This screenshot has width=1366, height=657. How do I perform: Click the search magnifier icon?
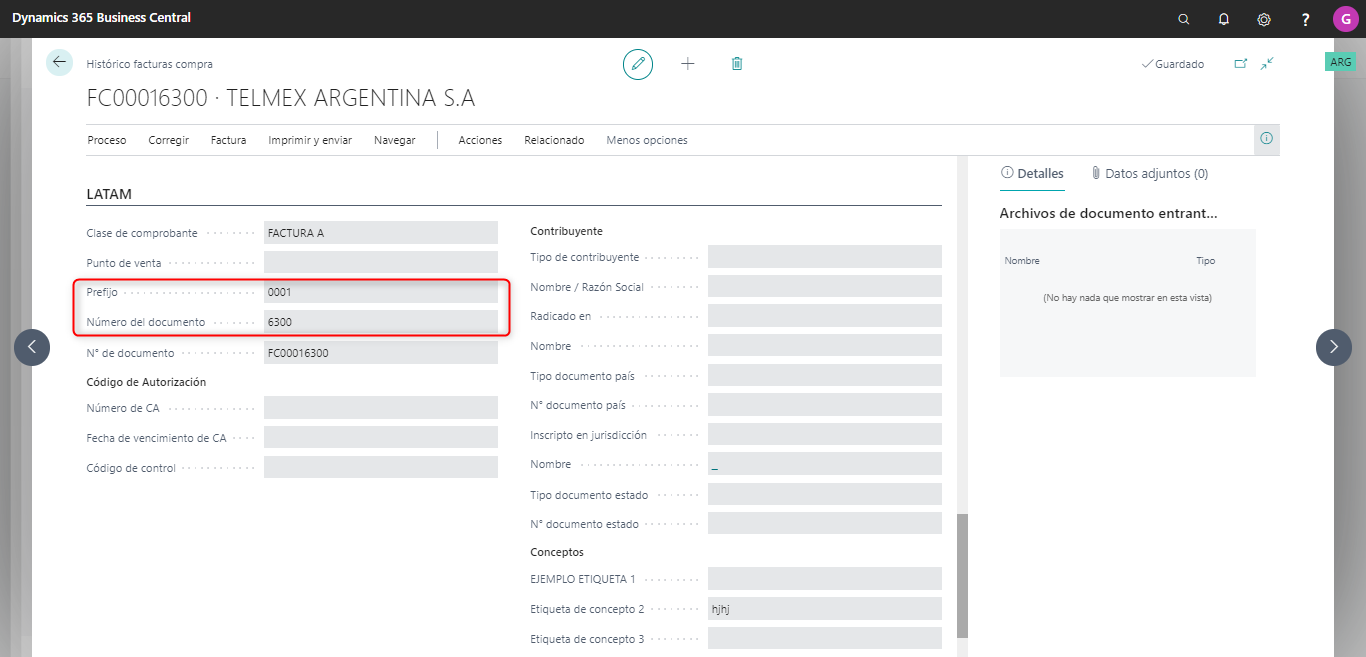click(1184, 19)
